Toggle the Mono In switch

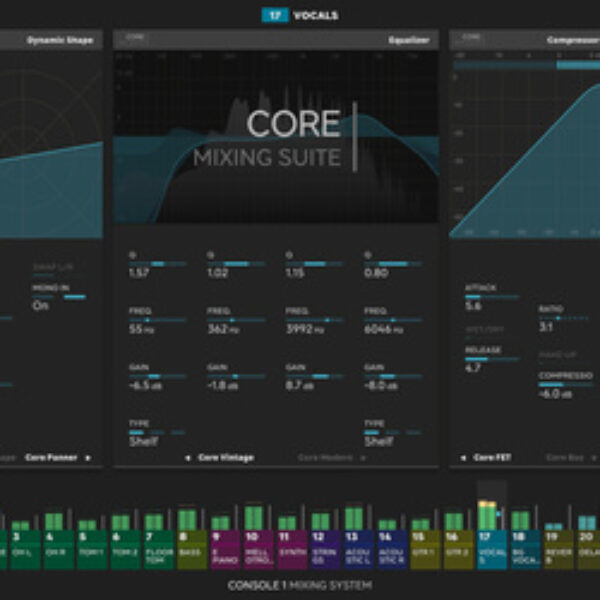59,297
